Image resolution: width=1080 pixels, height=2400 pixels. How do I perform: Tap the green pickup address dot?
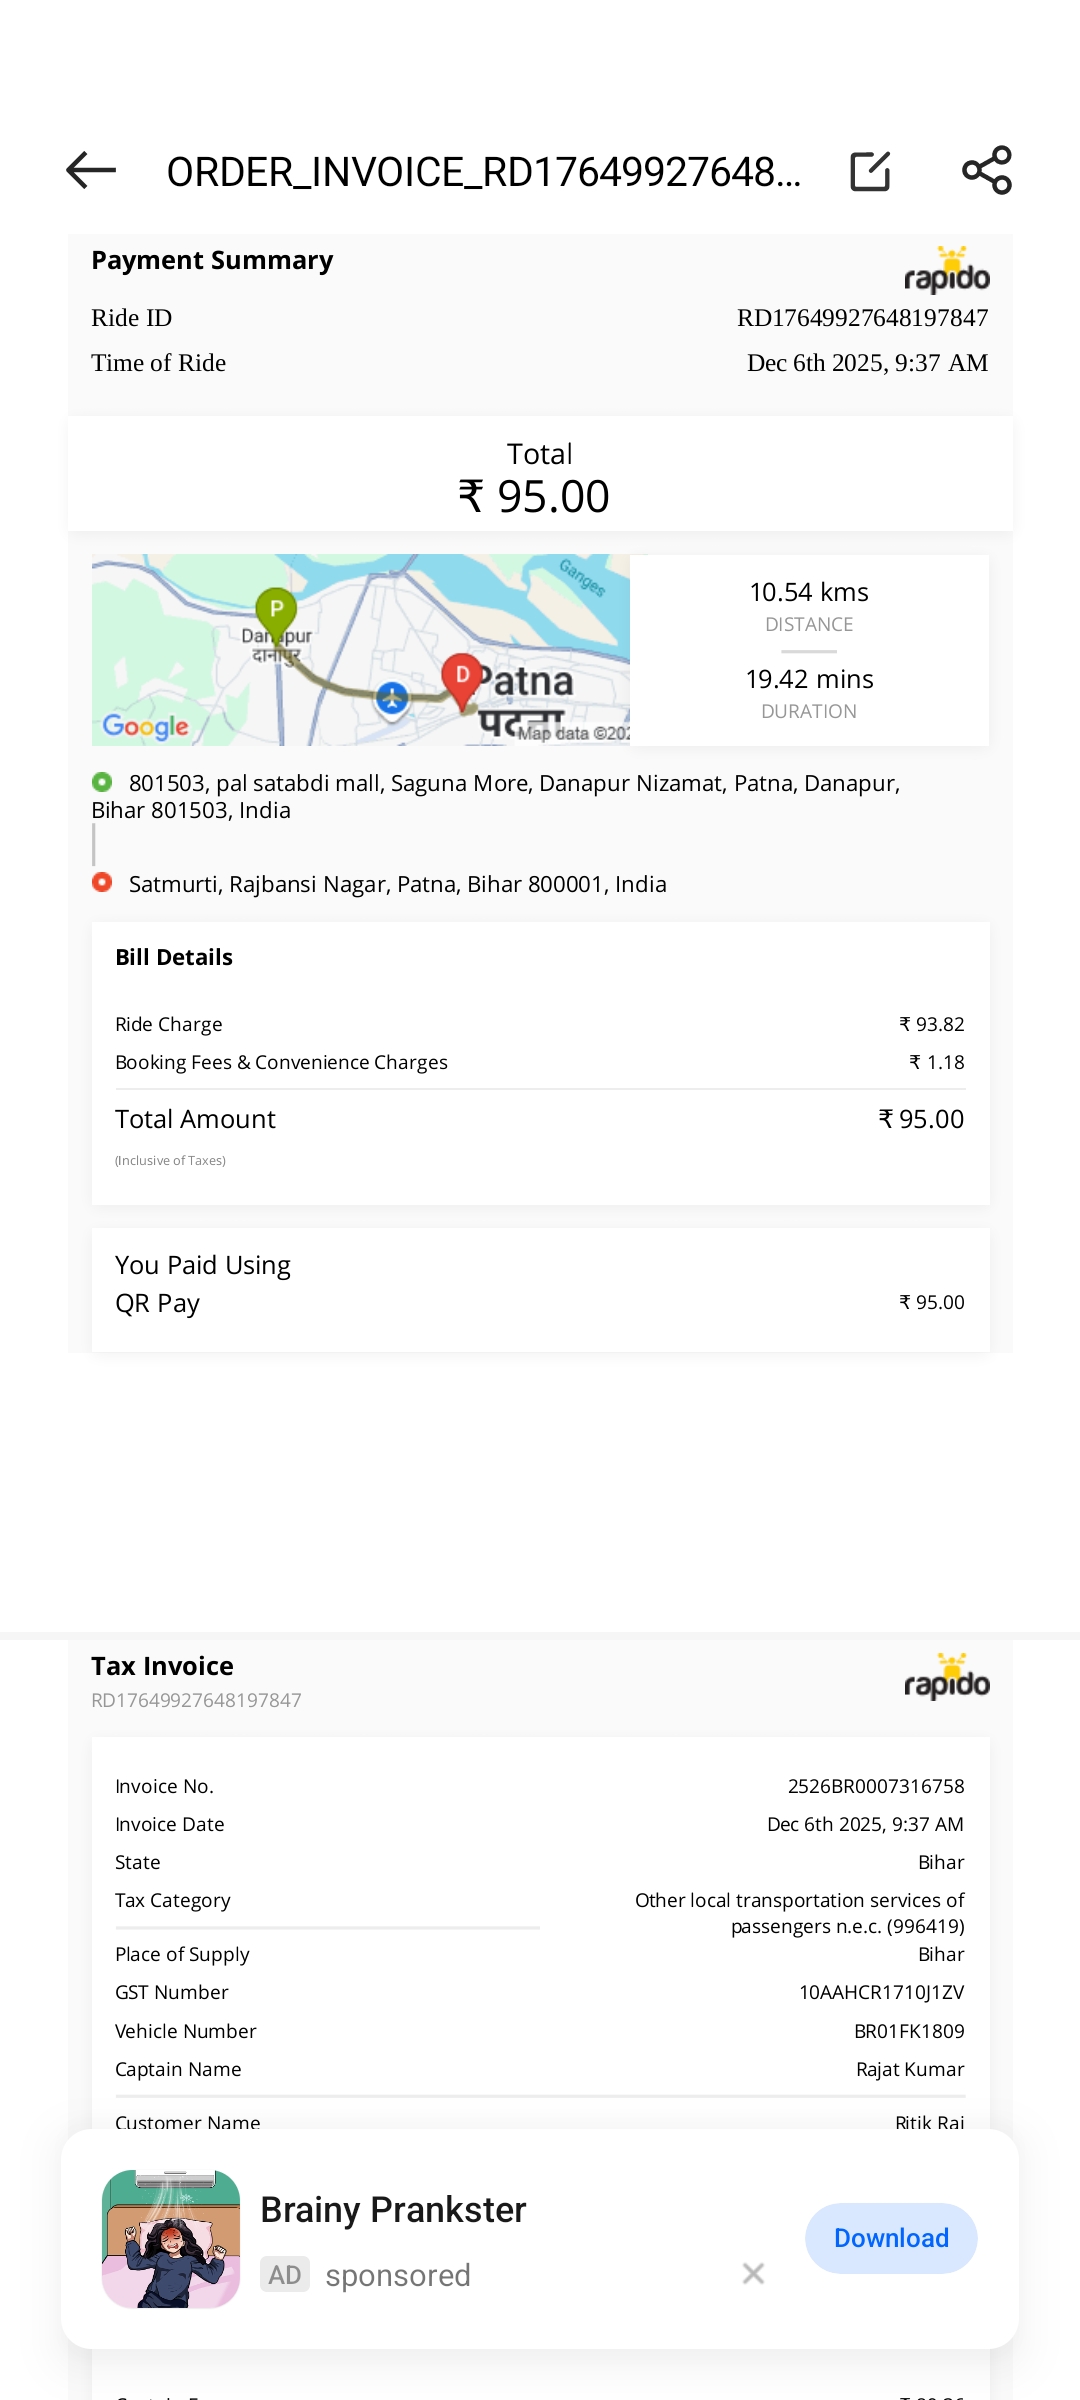click(102, 782)
